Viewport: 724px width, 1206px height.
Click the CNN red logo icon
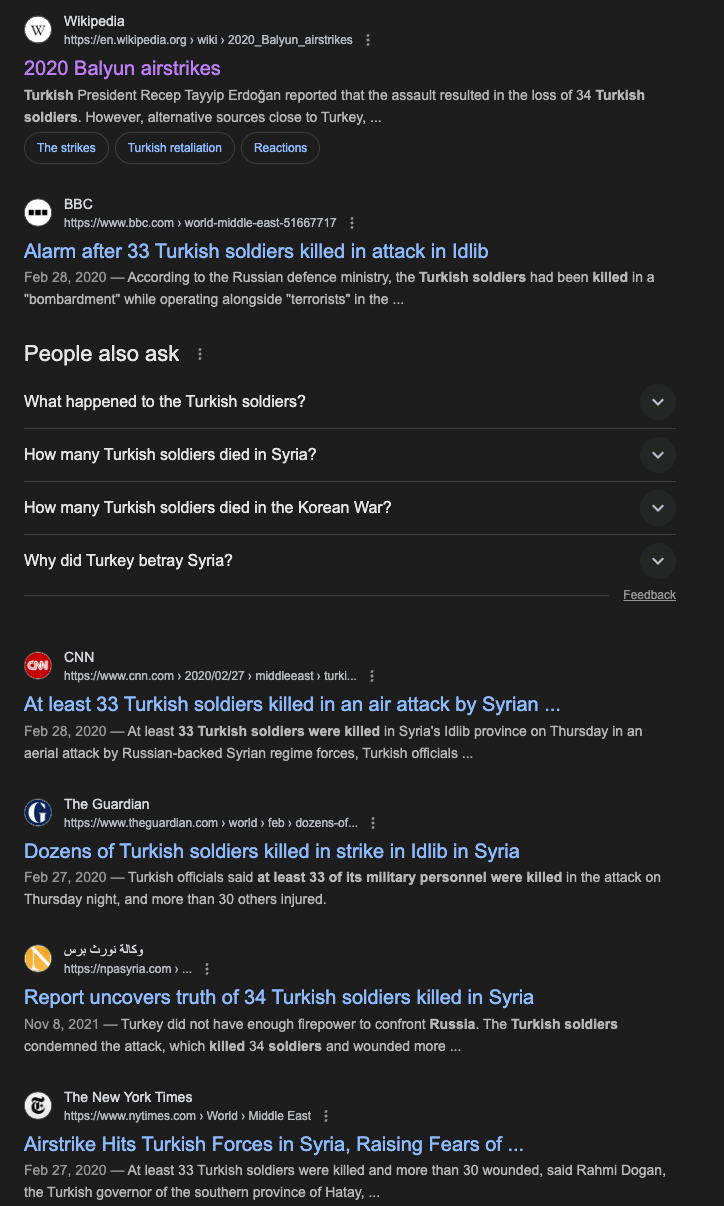point(38,666)
